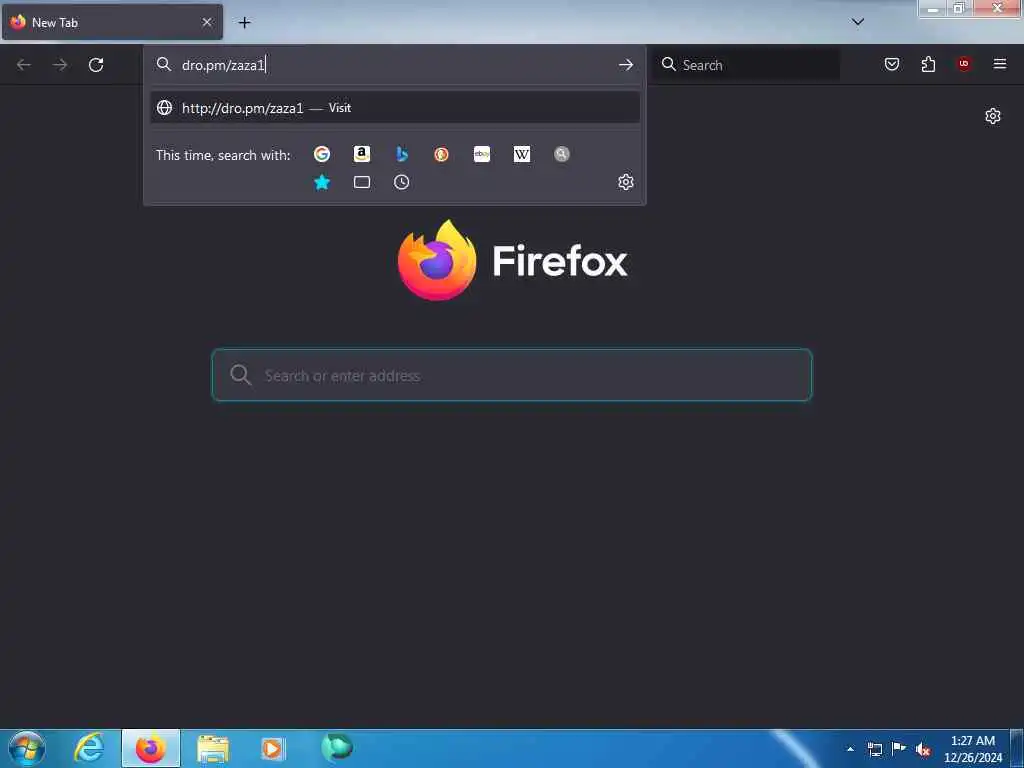Open the network tray icon
The height and width of the screenshot is (768, 1024).
(x=875, y=749)
